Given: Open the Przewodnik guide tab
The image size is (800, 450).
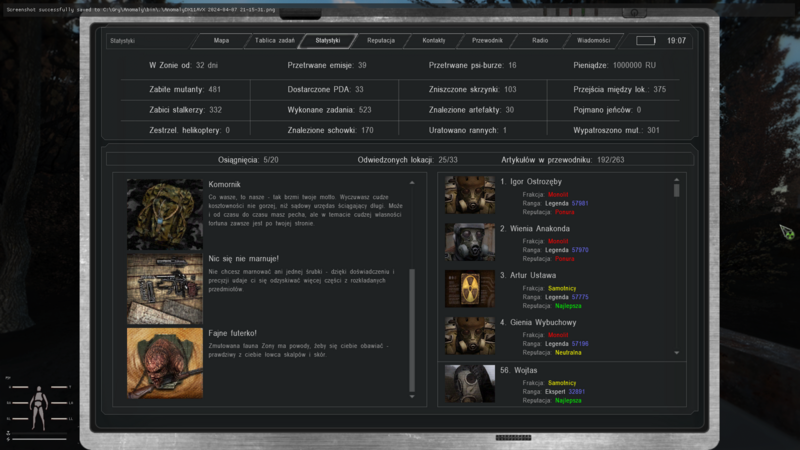Looking at the screenshot, I should (487, 41).
